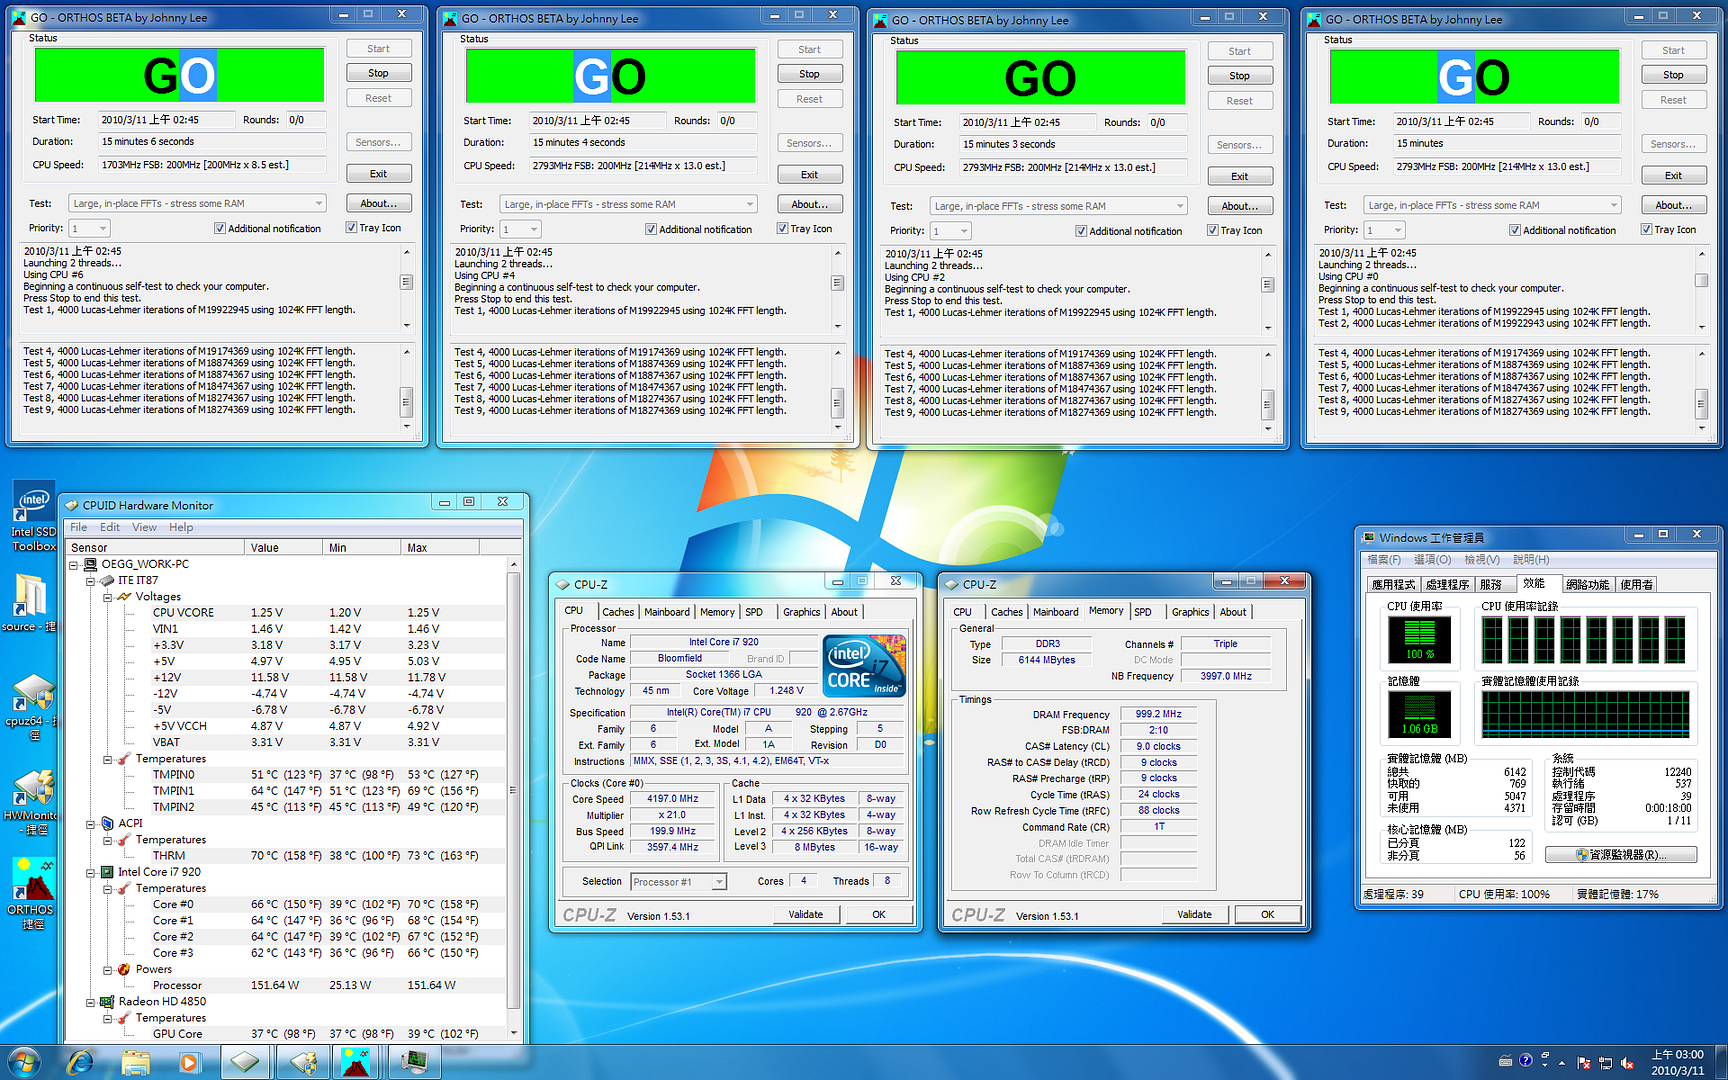Toggle Additional notification in fourth ORTHOS window
Viewport: 1728px width, 1080px height.
(x=1515, y=230)
